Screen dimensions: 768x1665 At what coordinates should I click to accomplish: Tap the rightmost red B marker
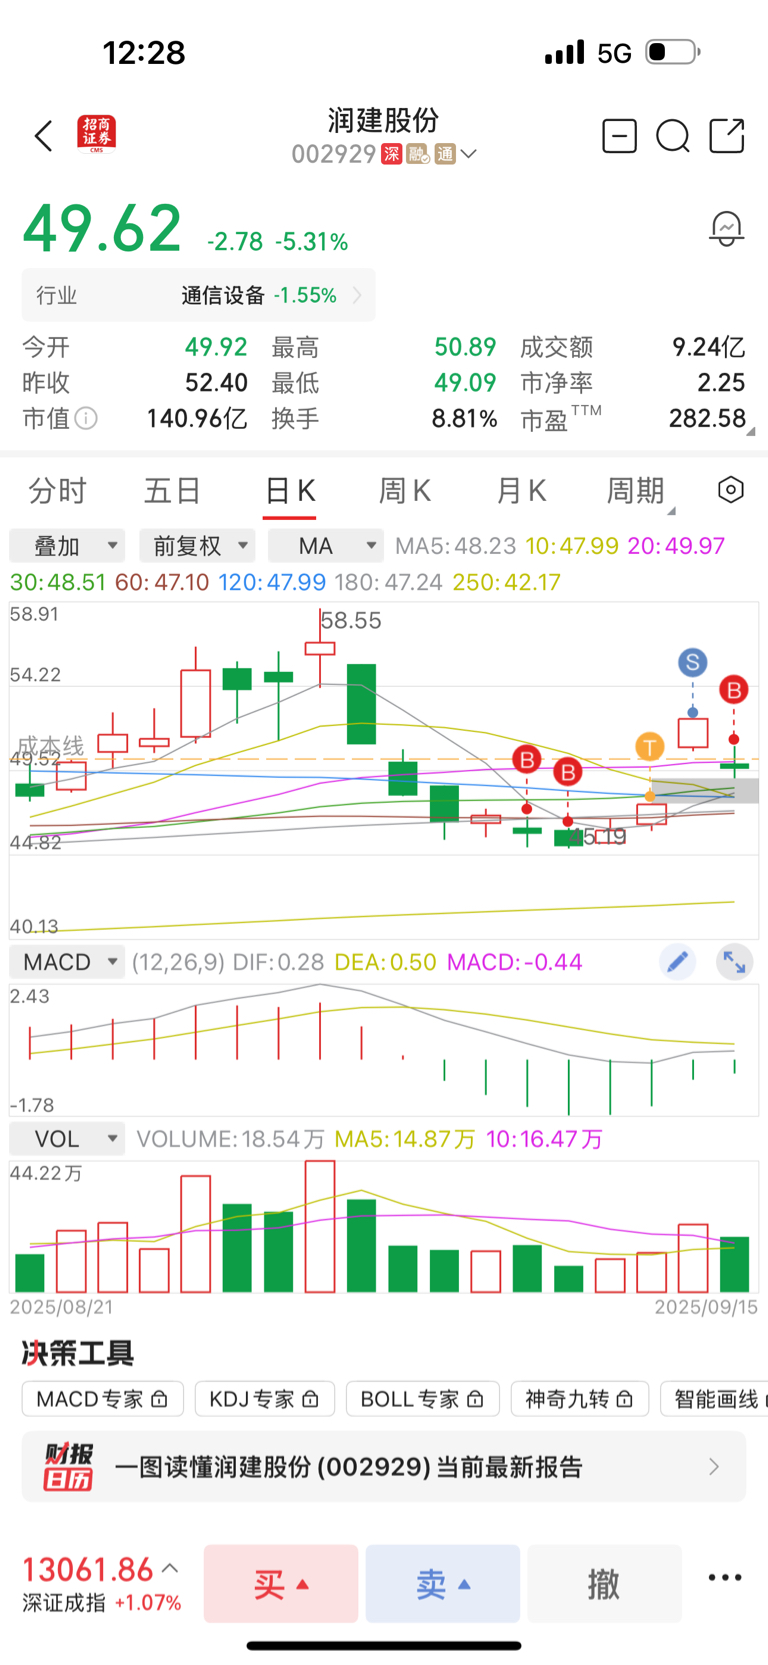(734, 689)
